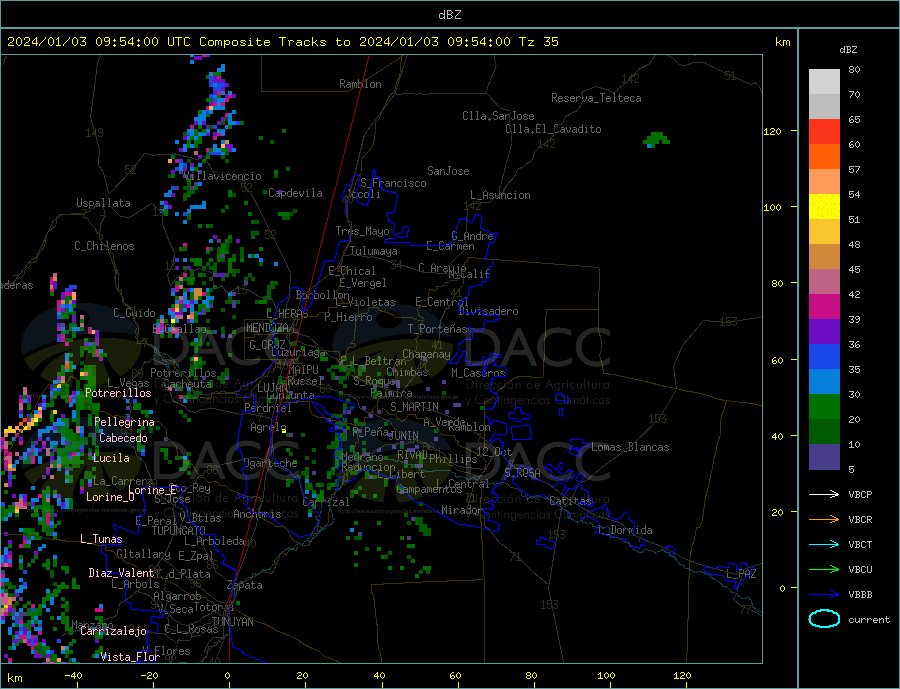Viewport: 900px width, 689px height.
Task: Click the VBBB legend label
Action: (860, 594)
